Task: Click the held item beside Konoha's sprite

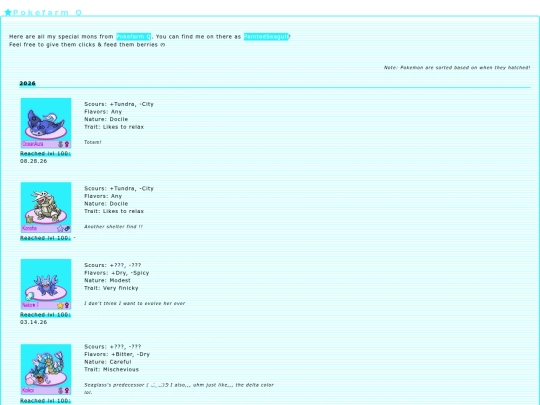Action: pos(30,219)
